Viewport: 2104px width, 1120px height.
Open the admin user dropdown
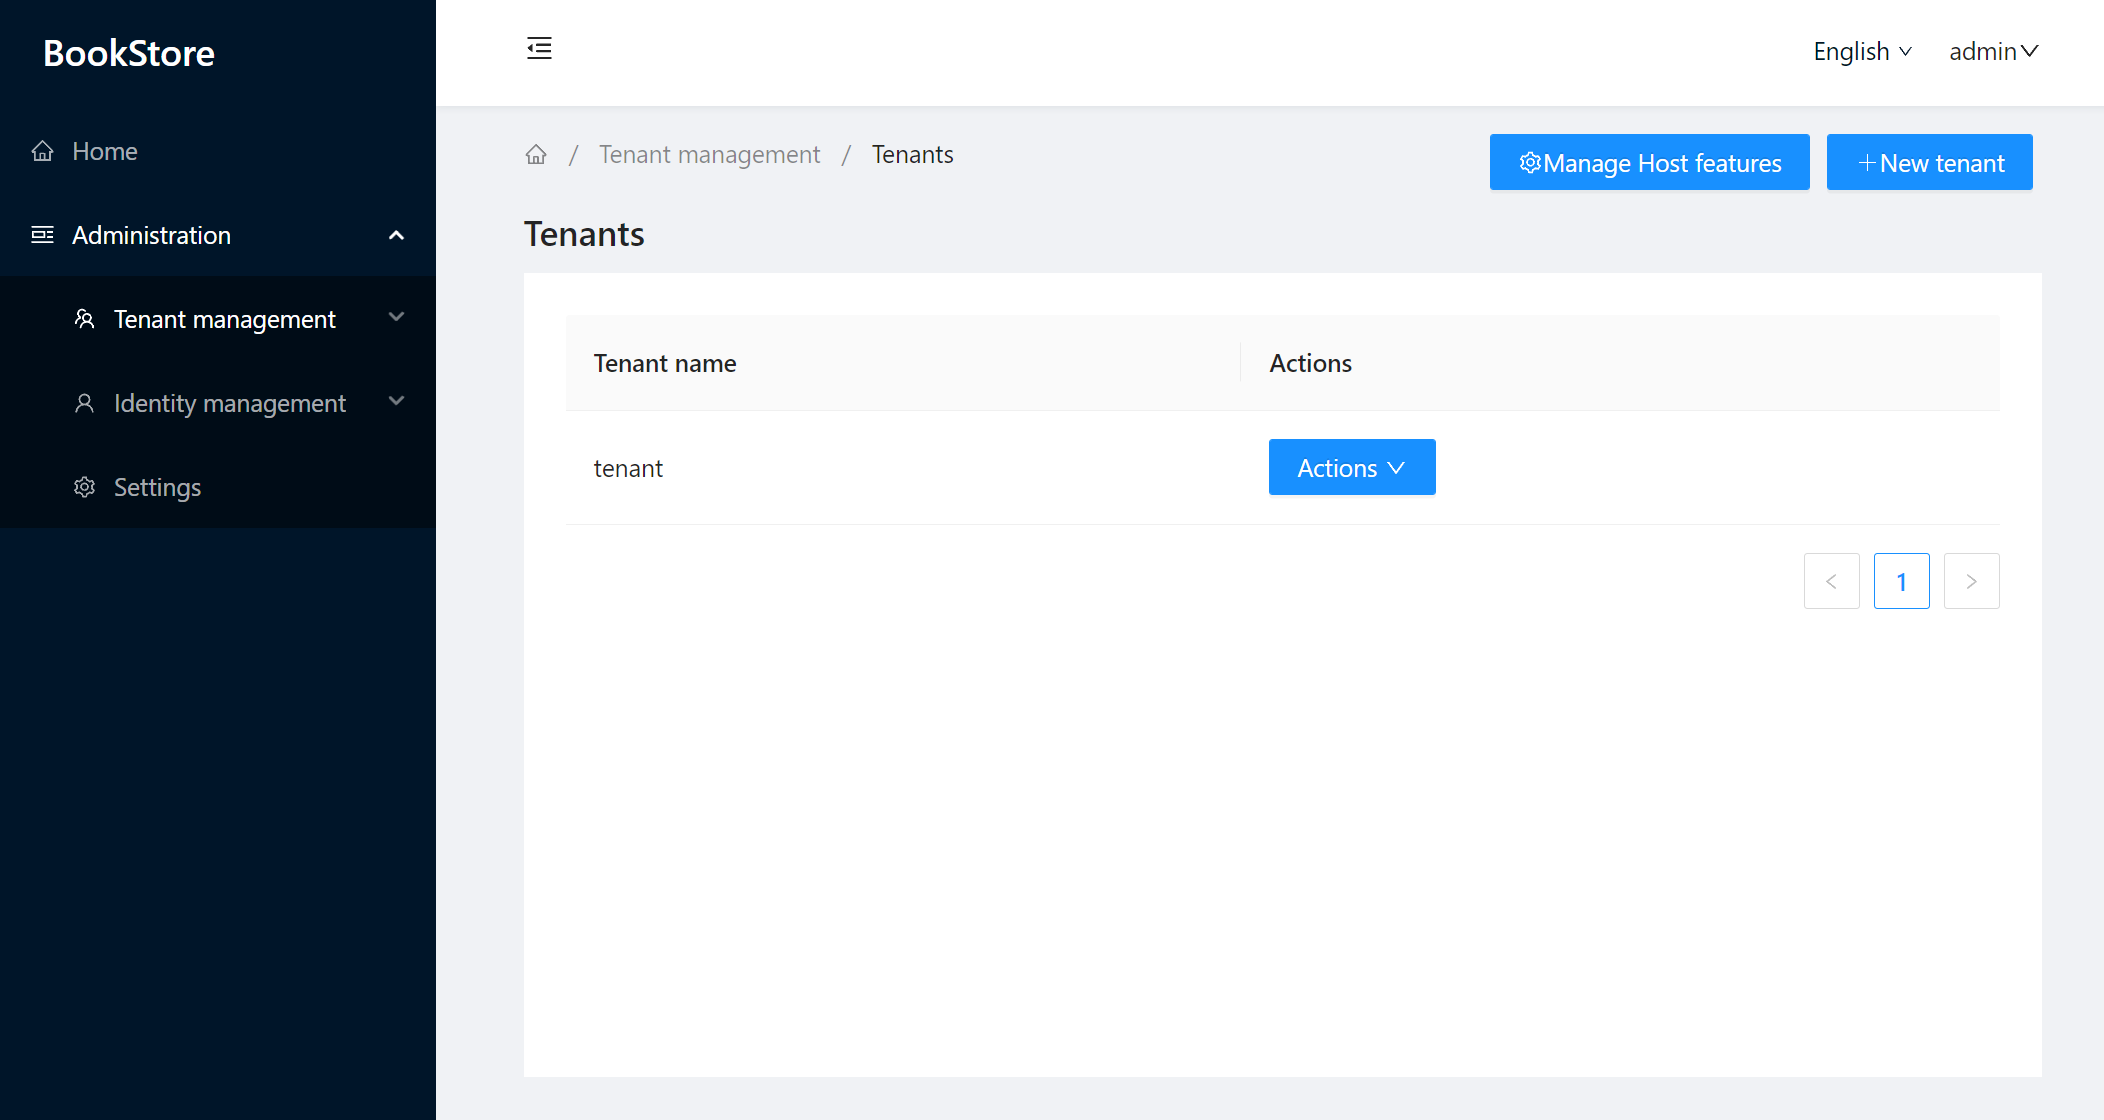pyautogui.click(x=1993, y=51)
